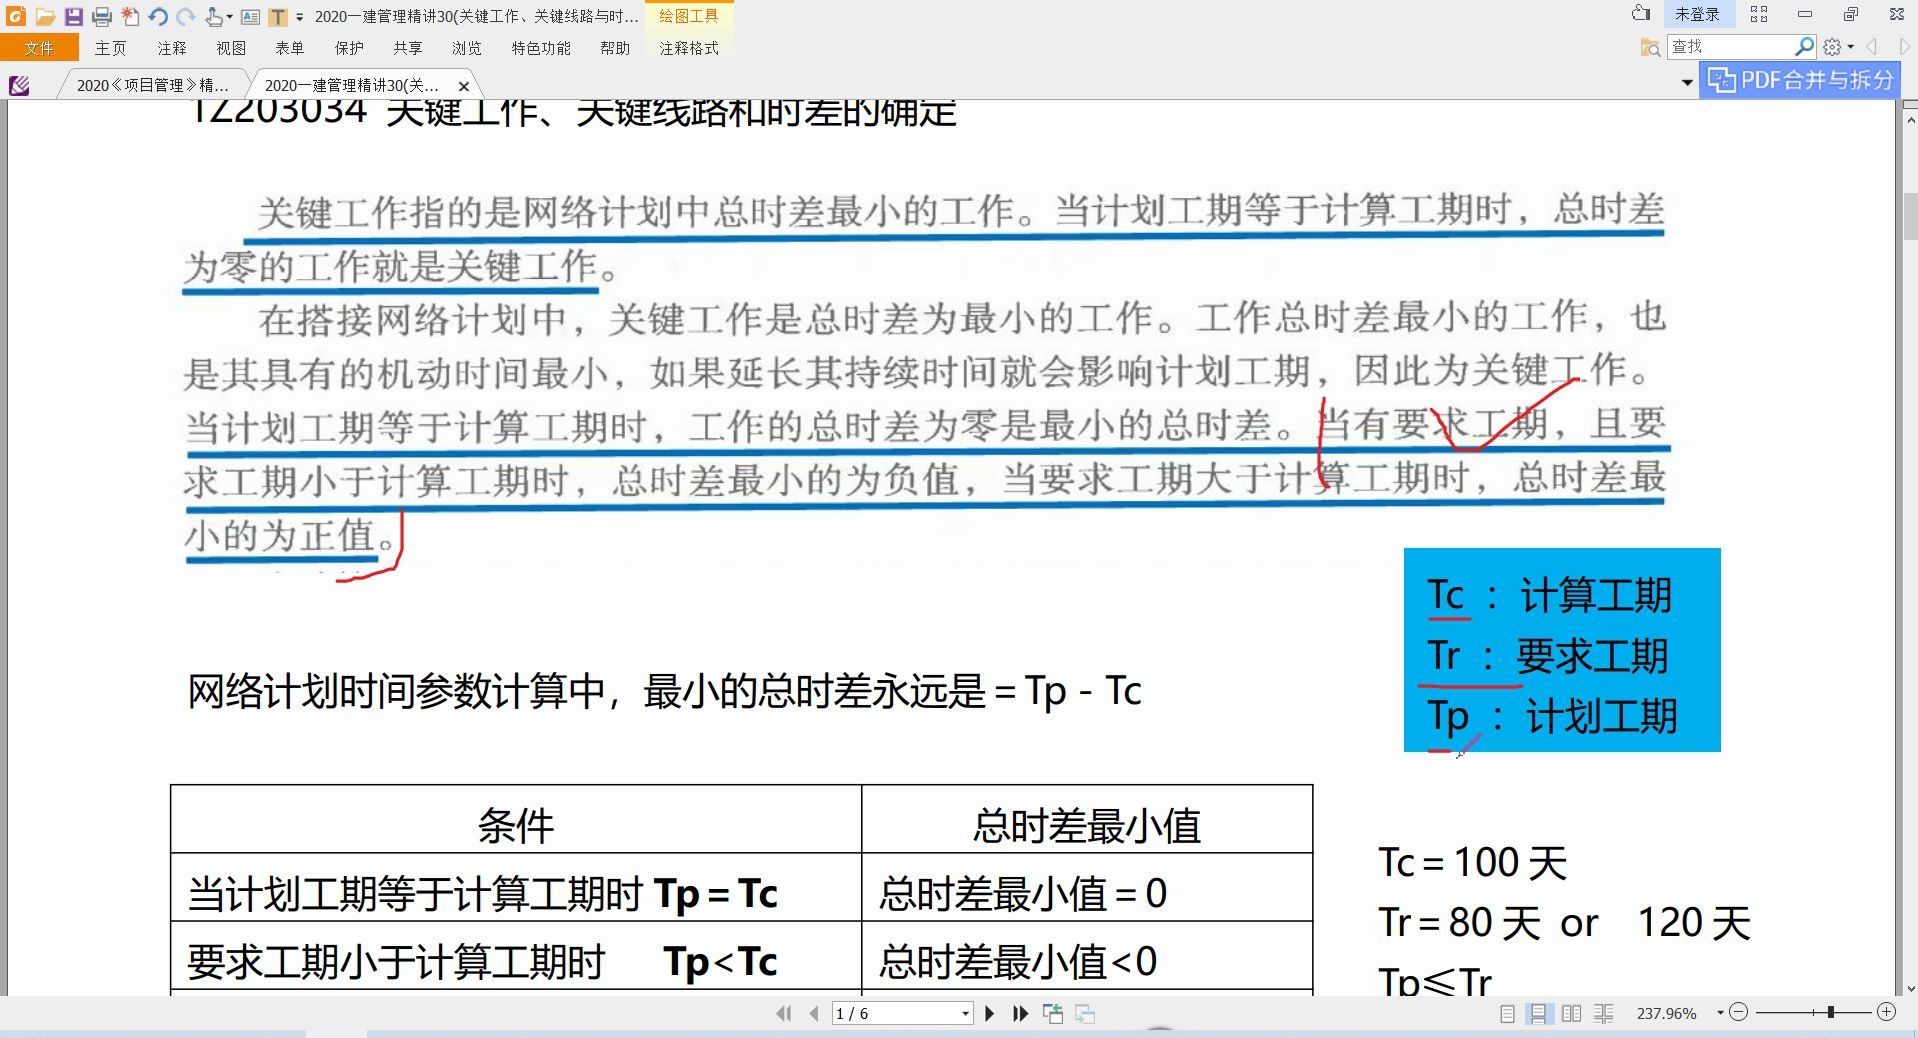Switch to continuous facing view mode
This screenshot has height=1038, width=1918.
1604,1014
